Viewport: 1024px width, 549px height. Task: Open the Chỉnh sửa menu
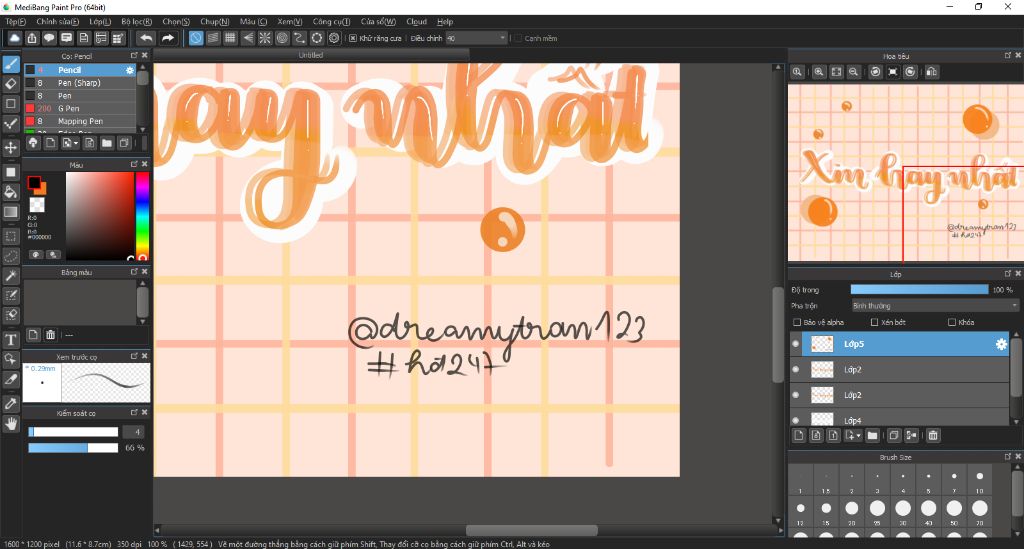coord(57,22)
